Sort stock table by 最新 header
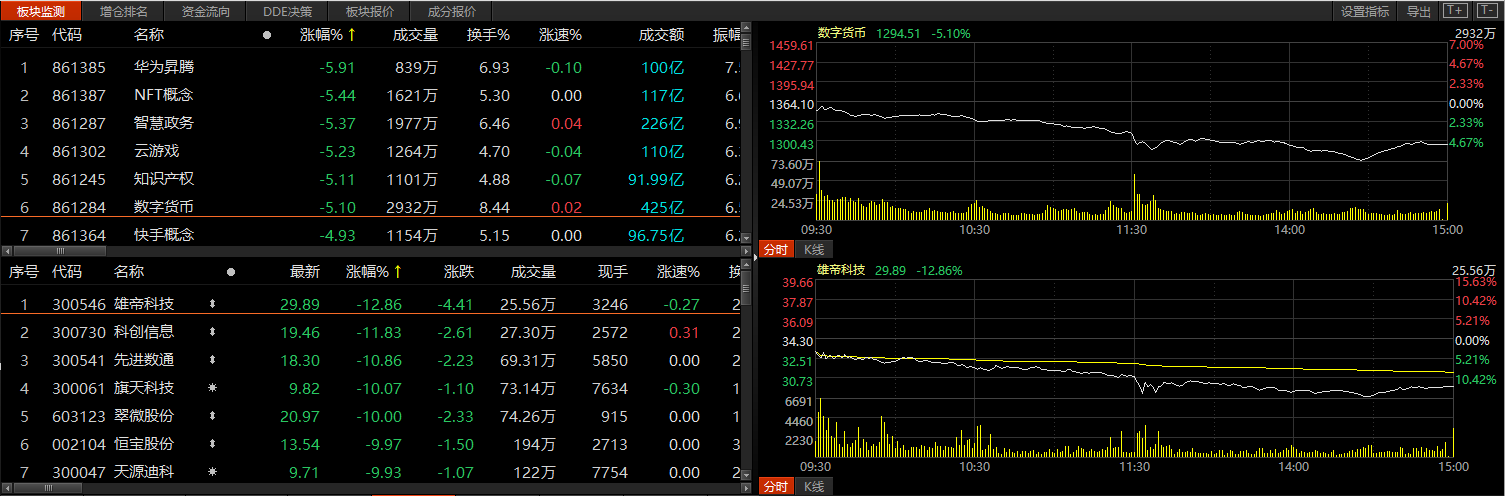 tap(305, 272)
